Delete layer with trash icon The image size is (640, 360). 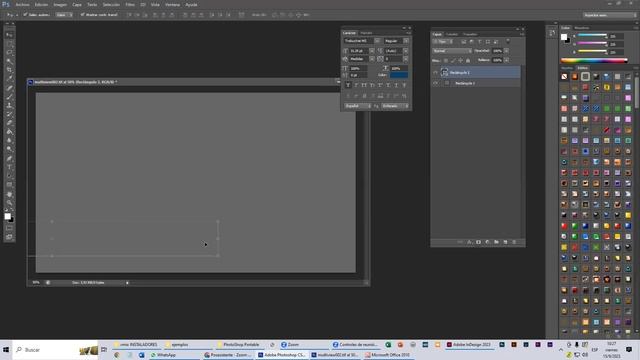(x=514, y=242)
